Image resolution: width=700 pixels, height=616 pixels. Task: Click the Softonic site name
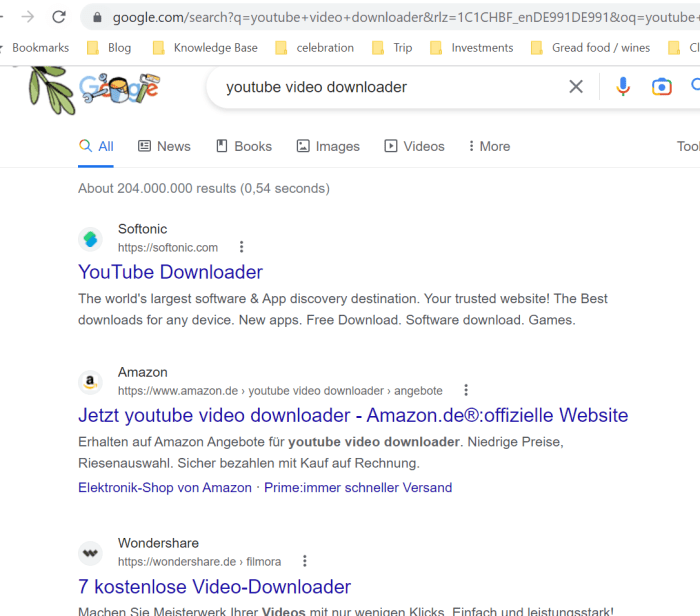point(142,229)
